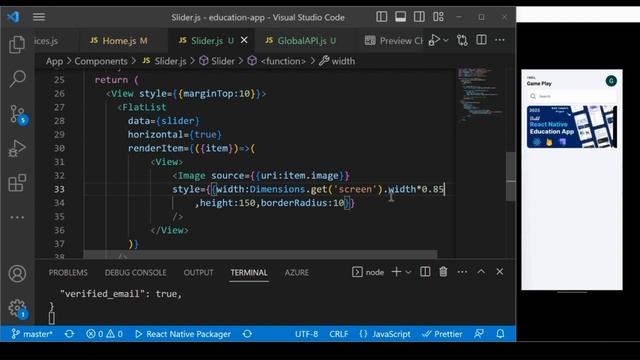Viewport: 640px width, 360px height.
Task: Close the terminal panel
Action: coord(500,271)
